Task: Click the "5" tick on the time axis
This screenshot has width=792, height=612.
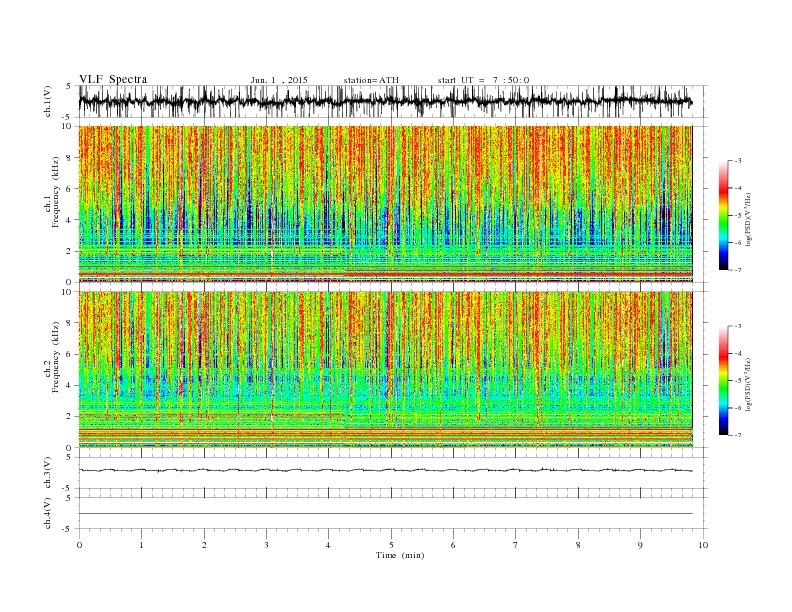Action: (391, 545)
